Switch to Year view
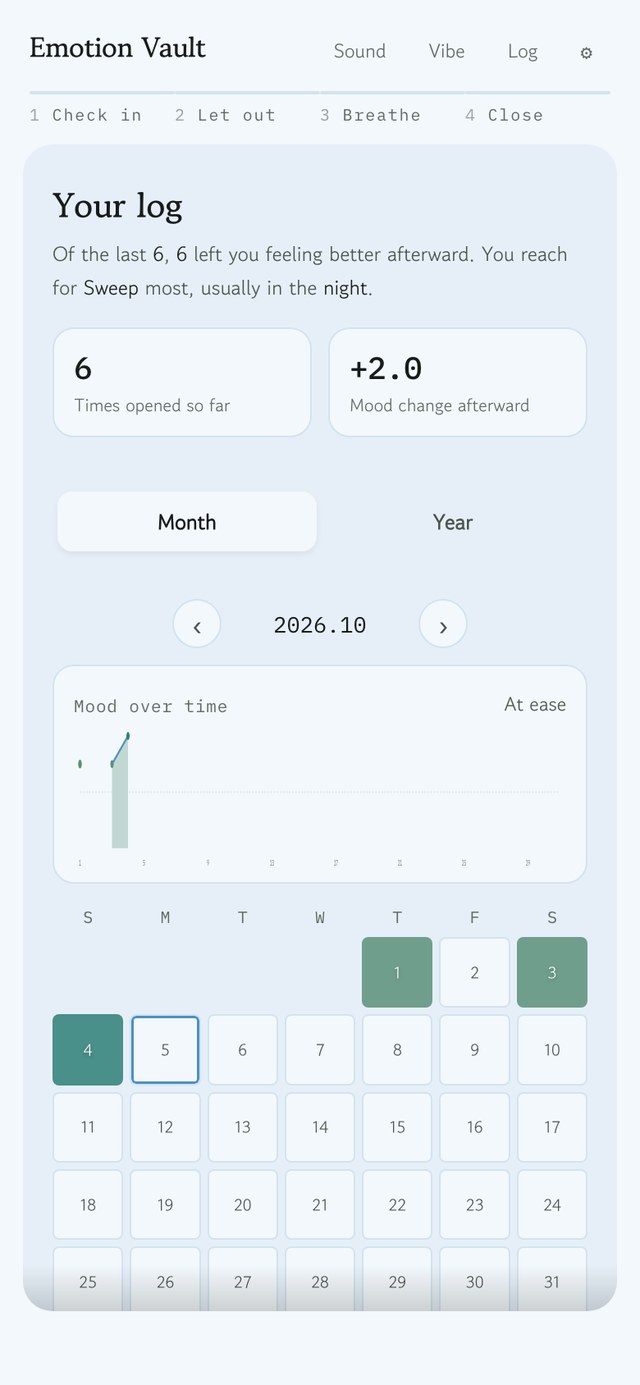The height and width of the screenshot is (1385, 640). pos(453,522)
